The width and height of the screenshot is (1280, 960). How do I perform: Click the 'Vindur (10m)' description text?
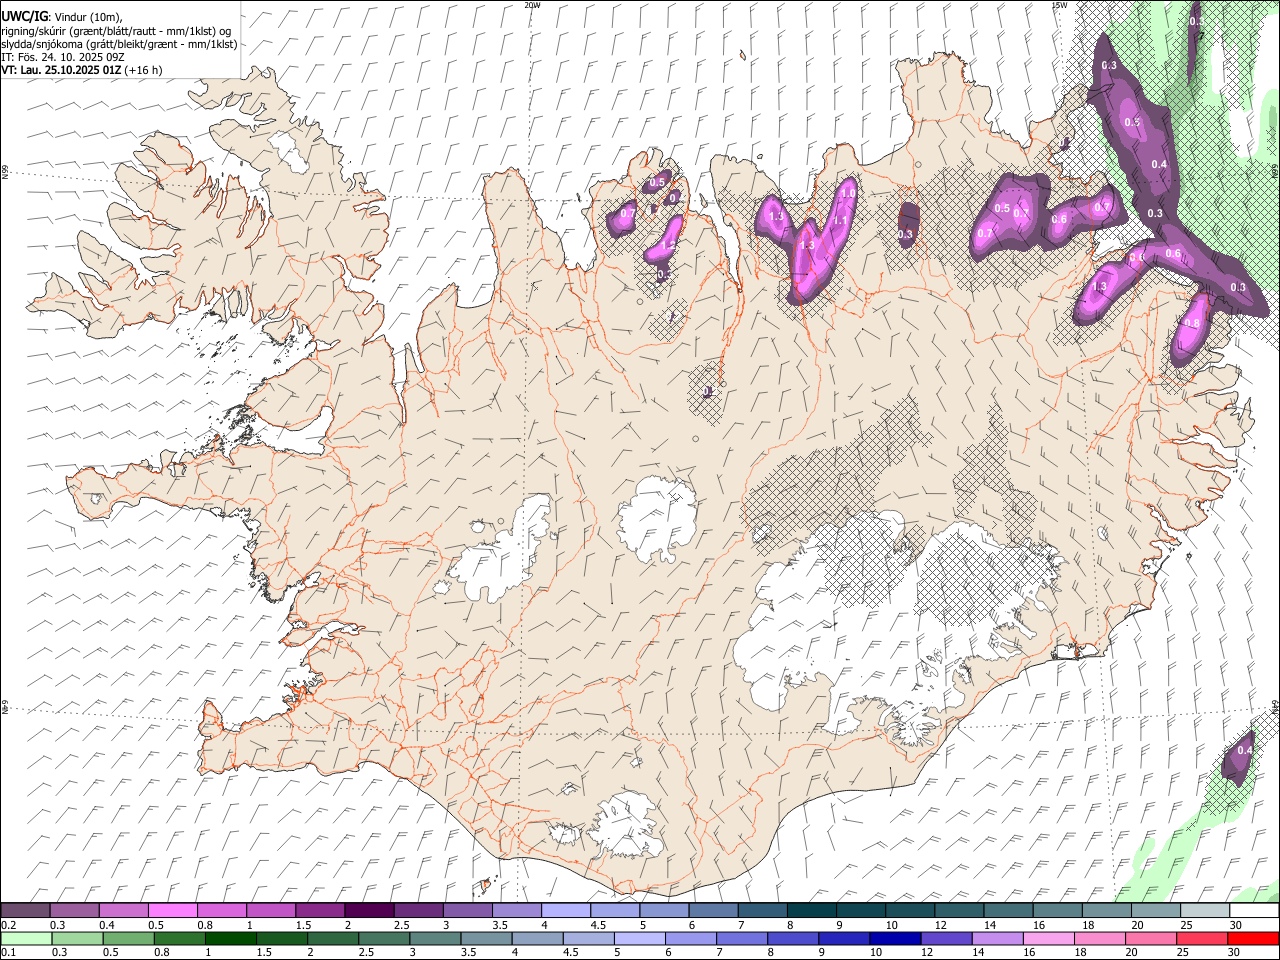tap(89, 16)
